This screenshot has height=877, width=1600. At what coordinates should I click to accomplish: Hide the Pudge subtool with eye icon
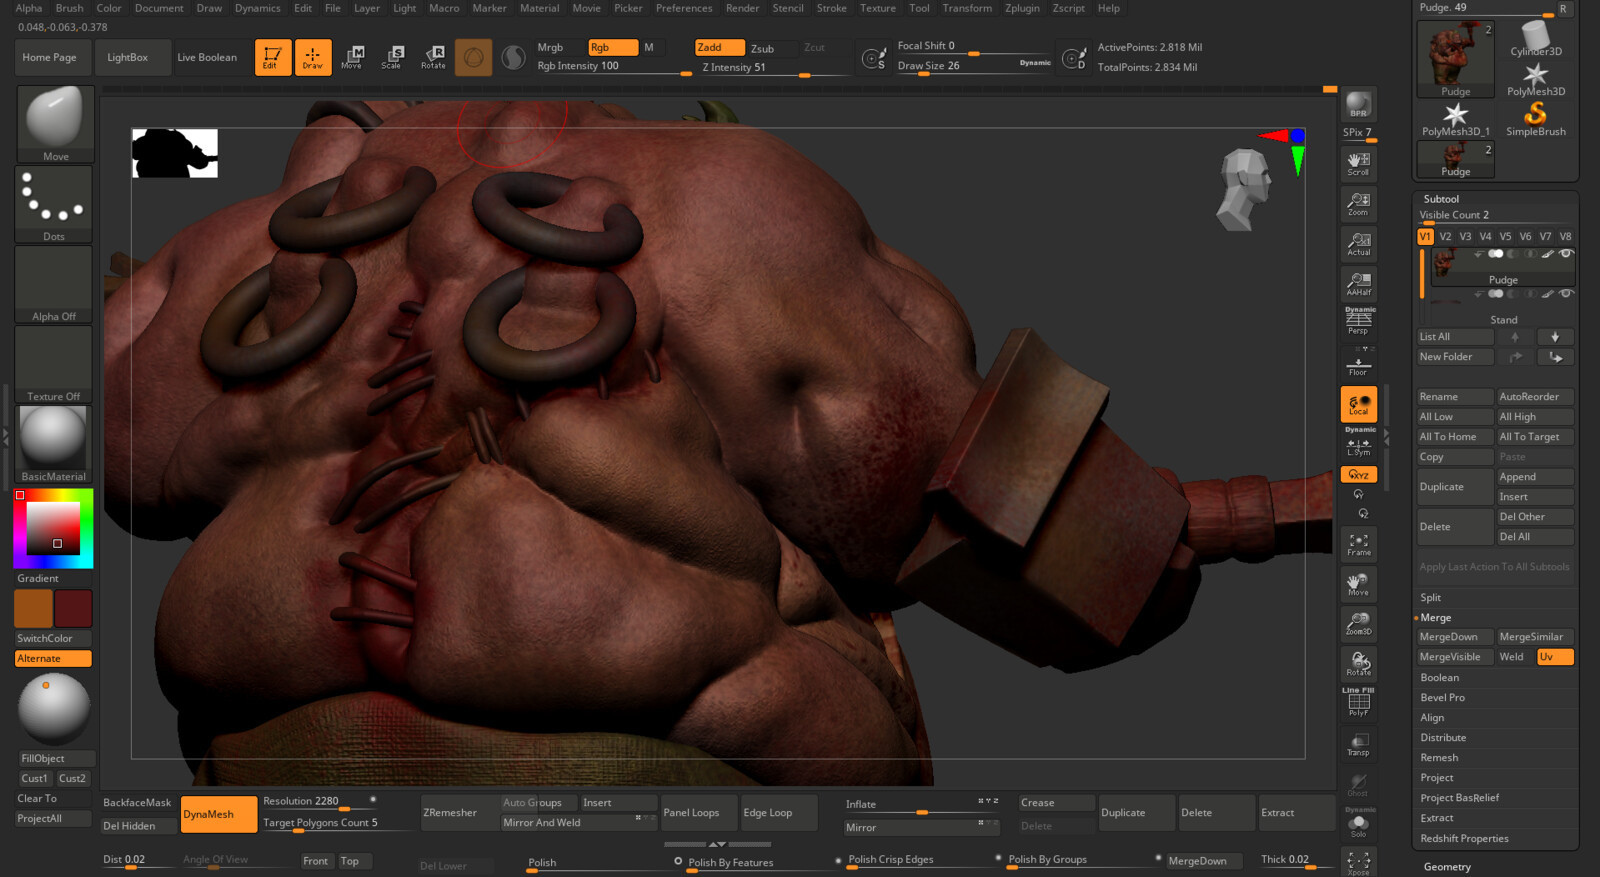[x=1566, y=254]
